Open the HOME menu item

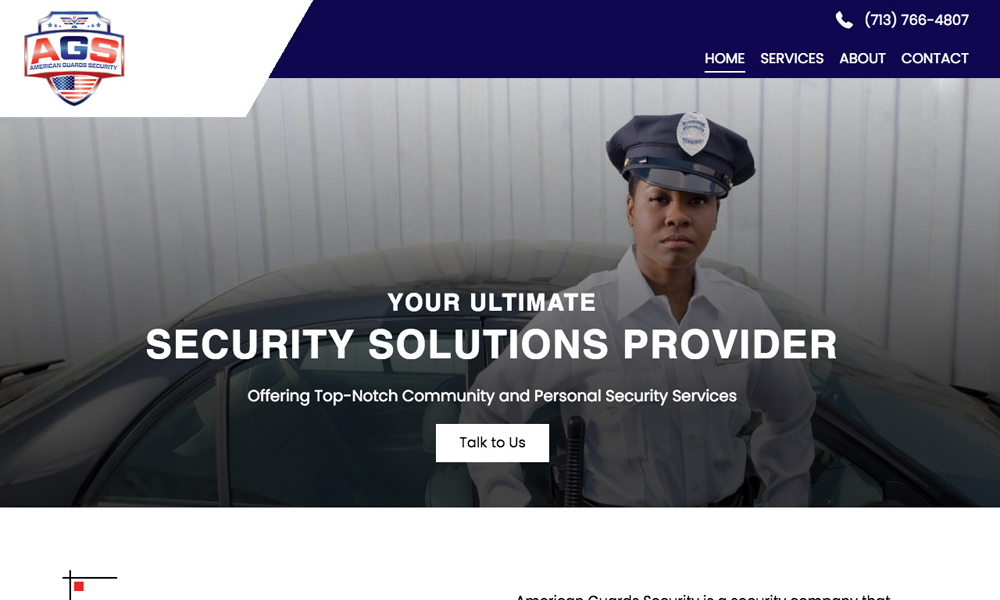[724, 59]
